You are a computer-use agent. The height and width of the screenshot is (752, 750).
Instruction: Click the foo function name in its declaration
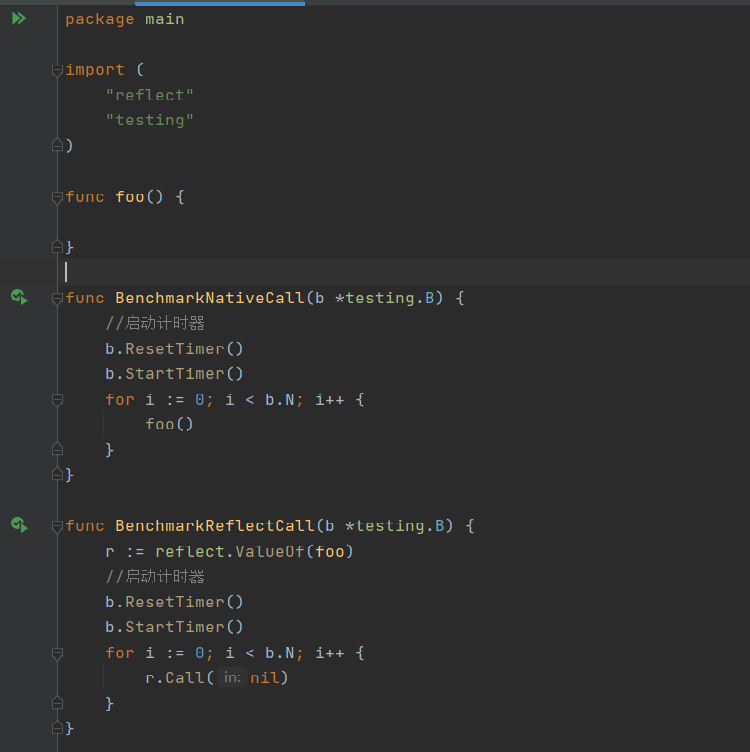130,197
